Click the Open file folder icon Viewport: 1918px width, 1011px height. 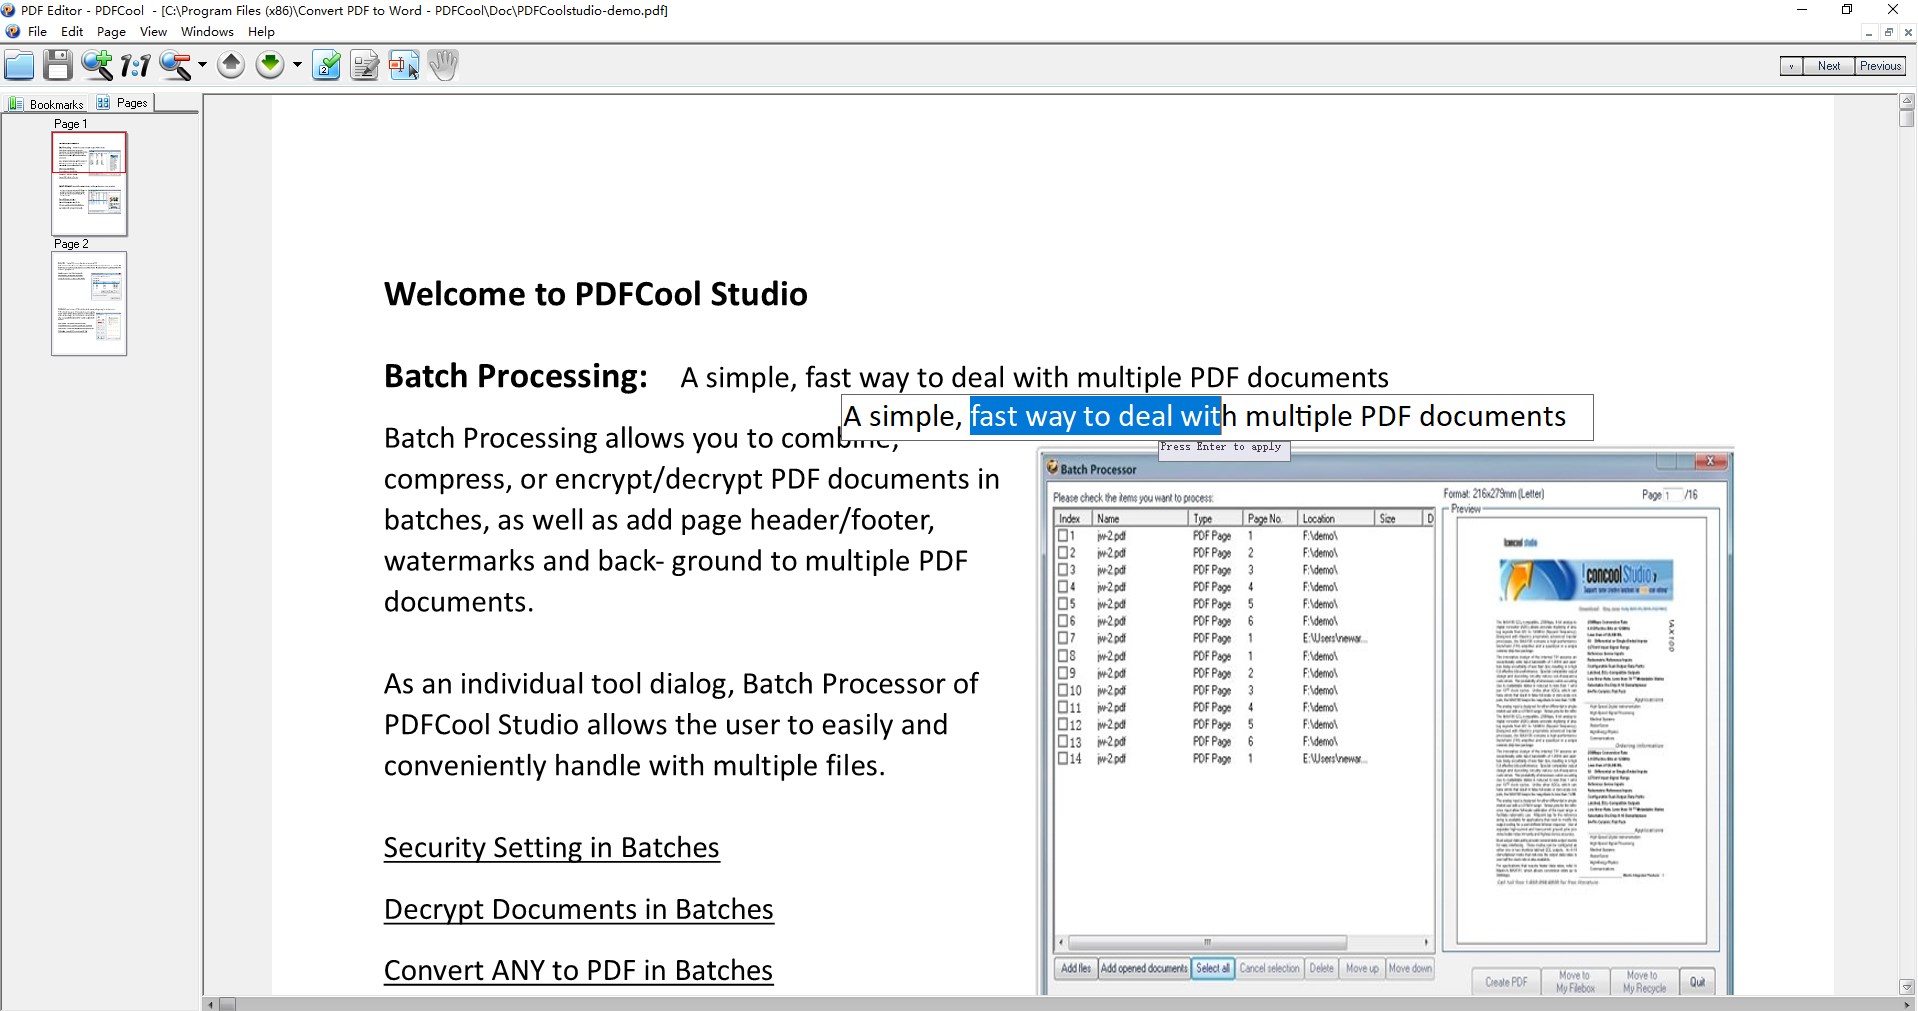(19, 66)
